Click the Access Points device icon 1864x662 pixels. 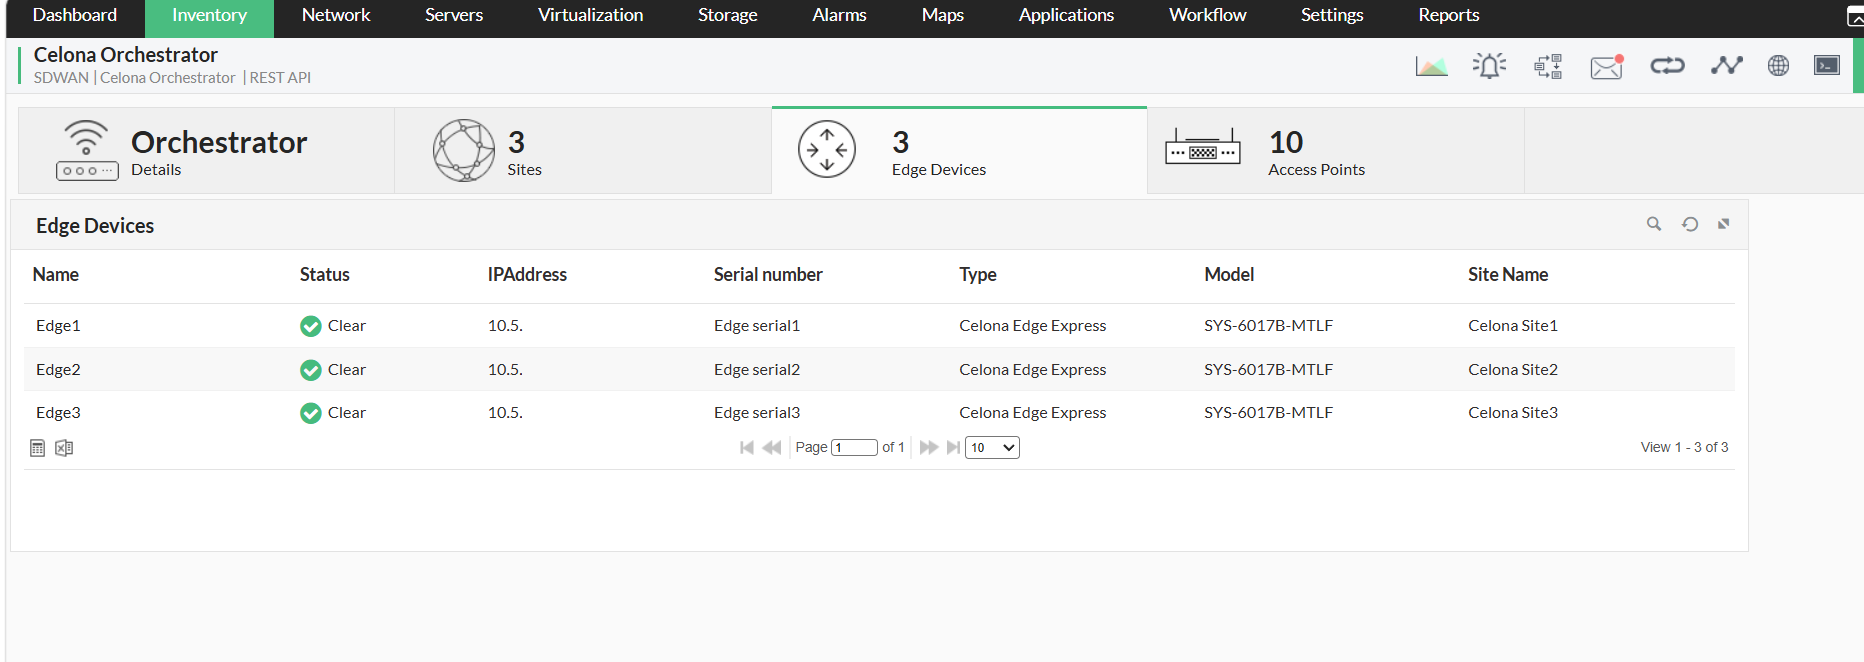tap(1203, 147)
